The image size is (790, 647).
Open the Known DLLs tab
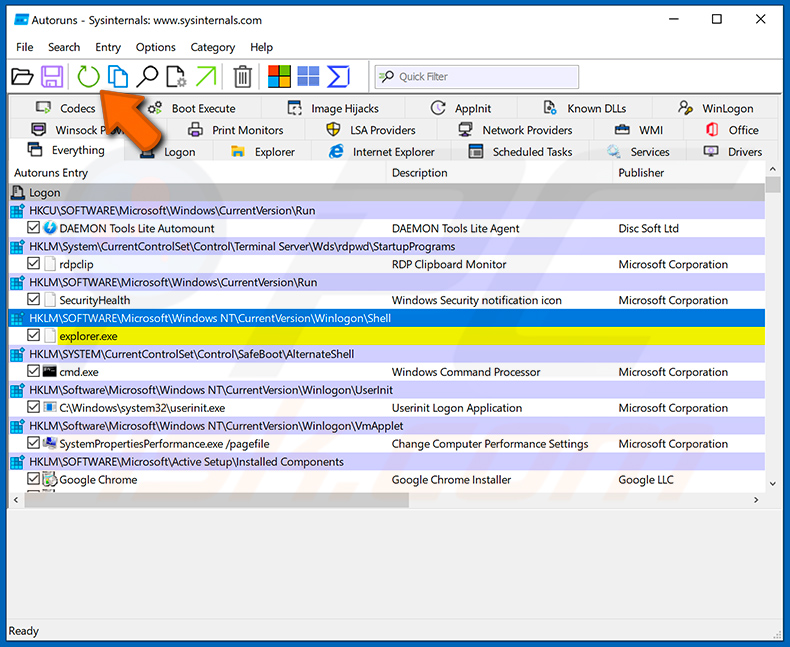pyautogui.click(x=584, y=108)
